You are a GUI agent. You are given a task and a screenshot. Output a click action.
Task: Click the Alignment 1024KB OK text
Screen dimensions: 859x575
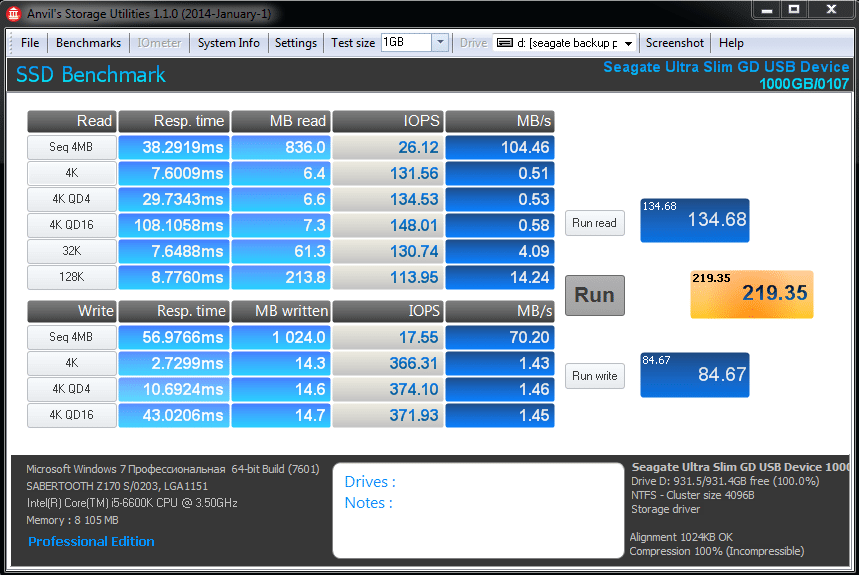click(x=681, y=537)
